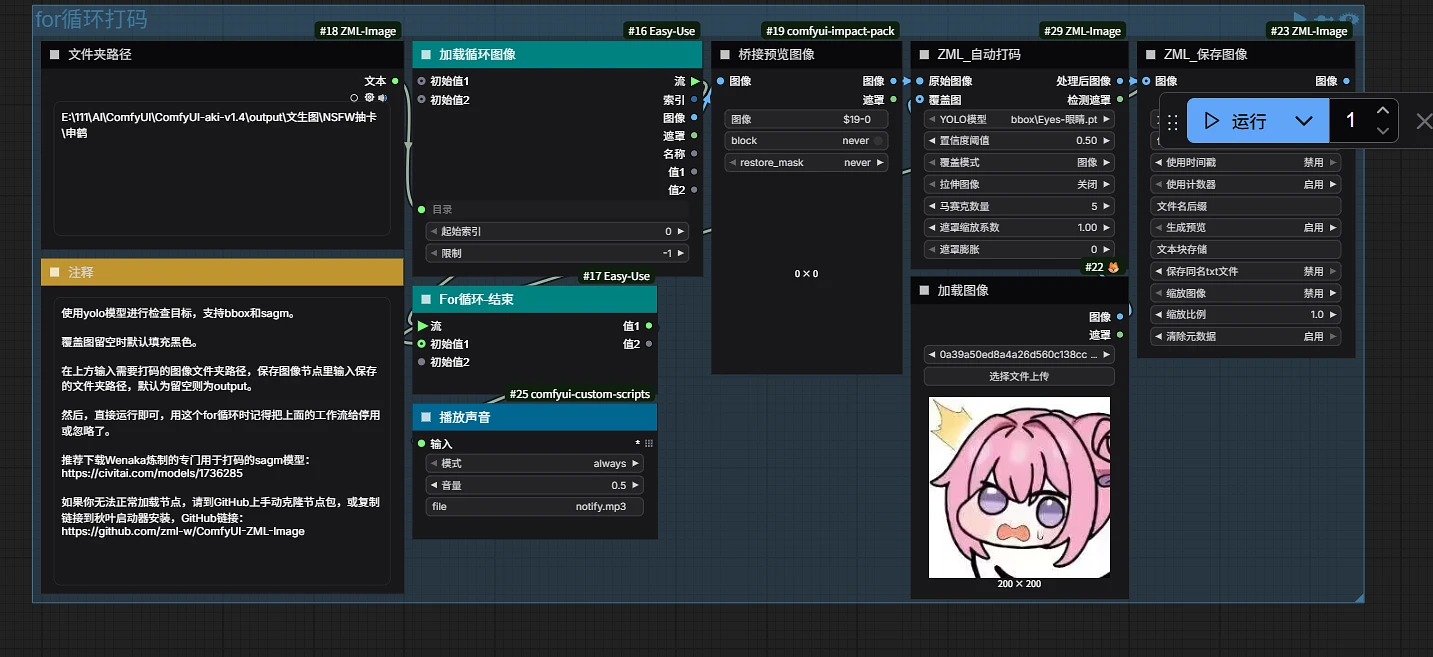Toggle 使用时间戳 in ZML_保存图像

pos(1245,162)
